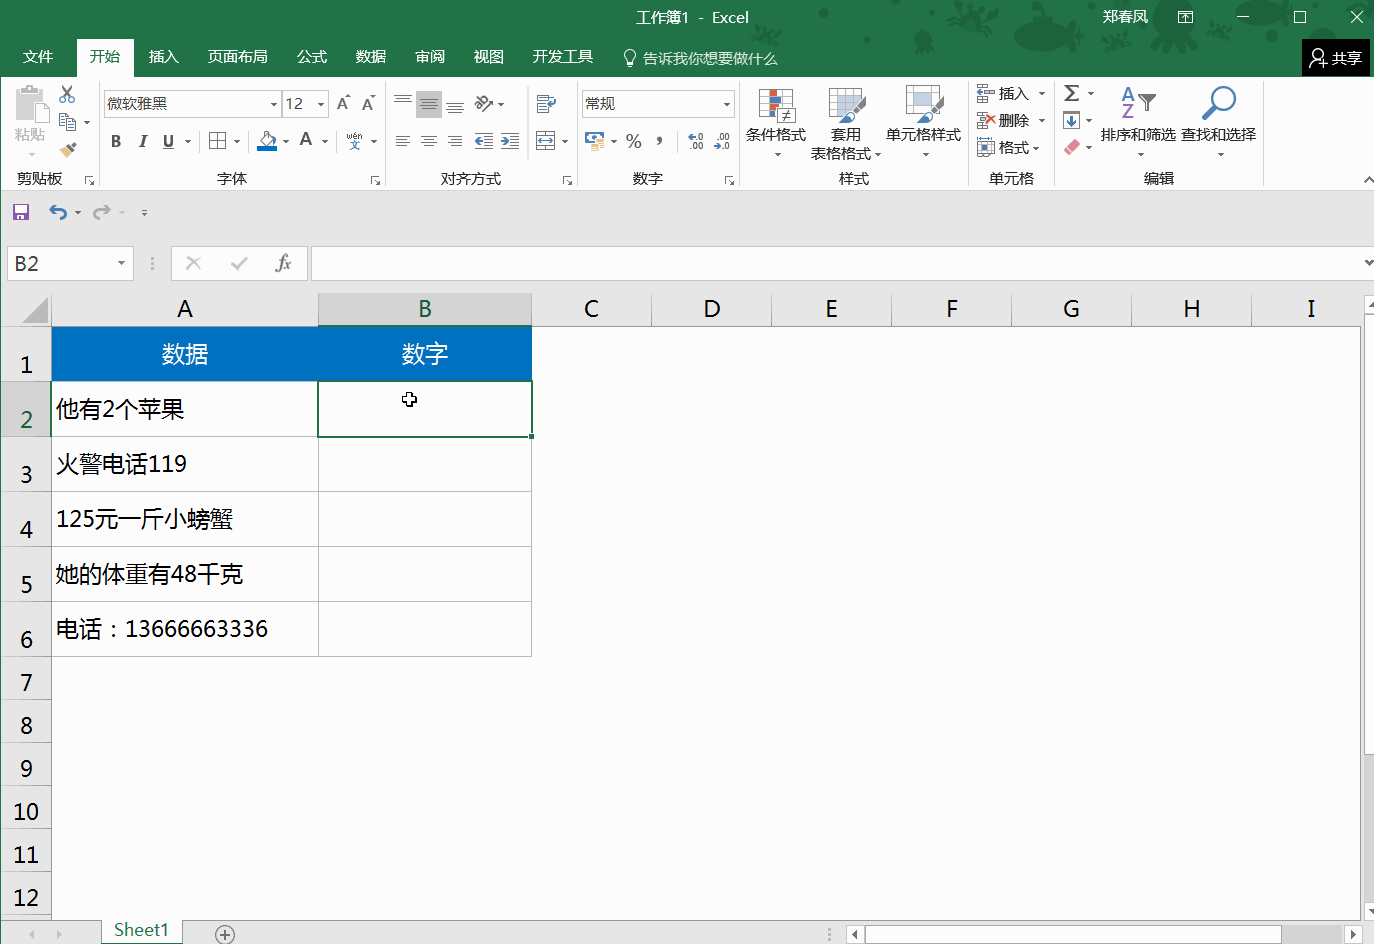Switch to 开发工具 Developer tab

(x=563, y=57)
